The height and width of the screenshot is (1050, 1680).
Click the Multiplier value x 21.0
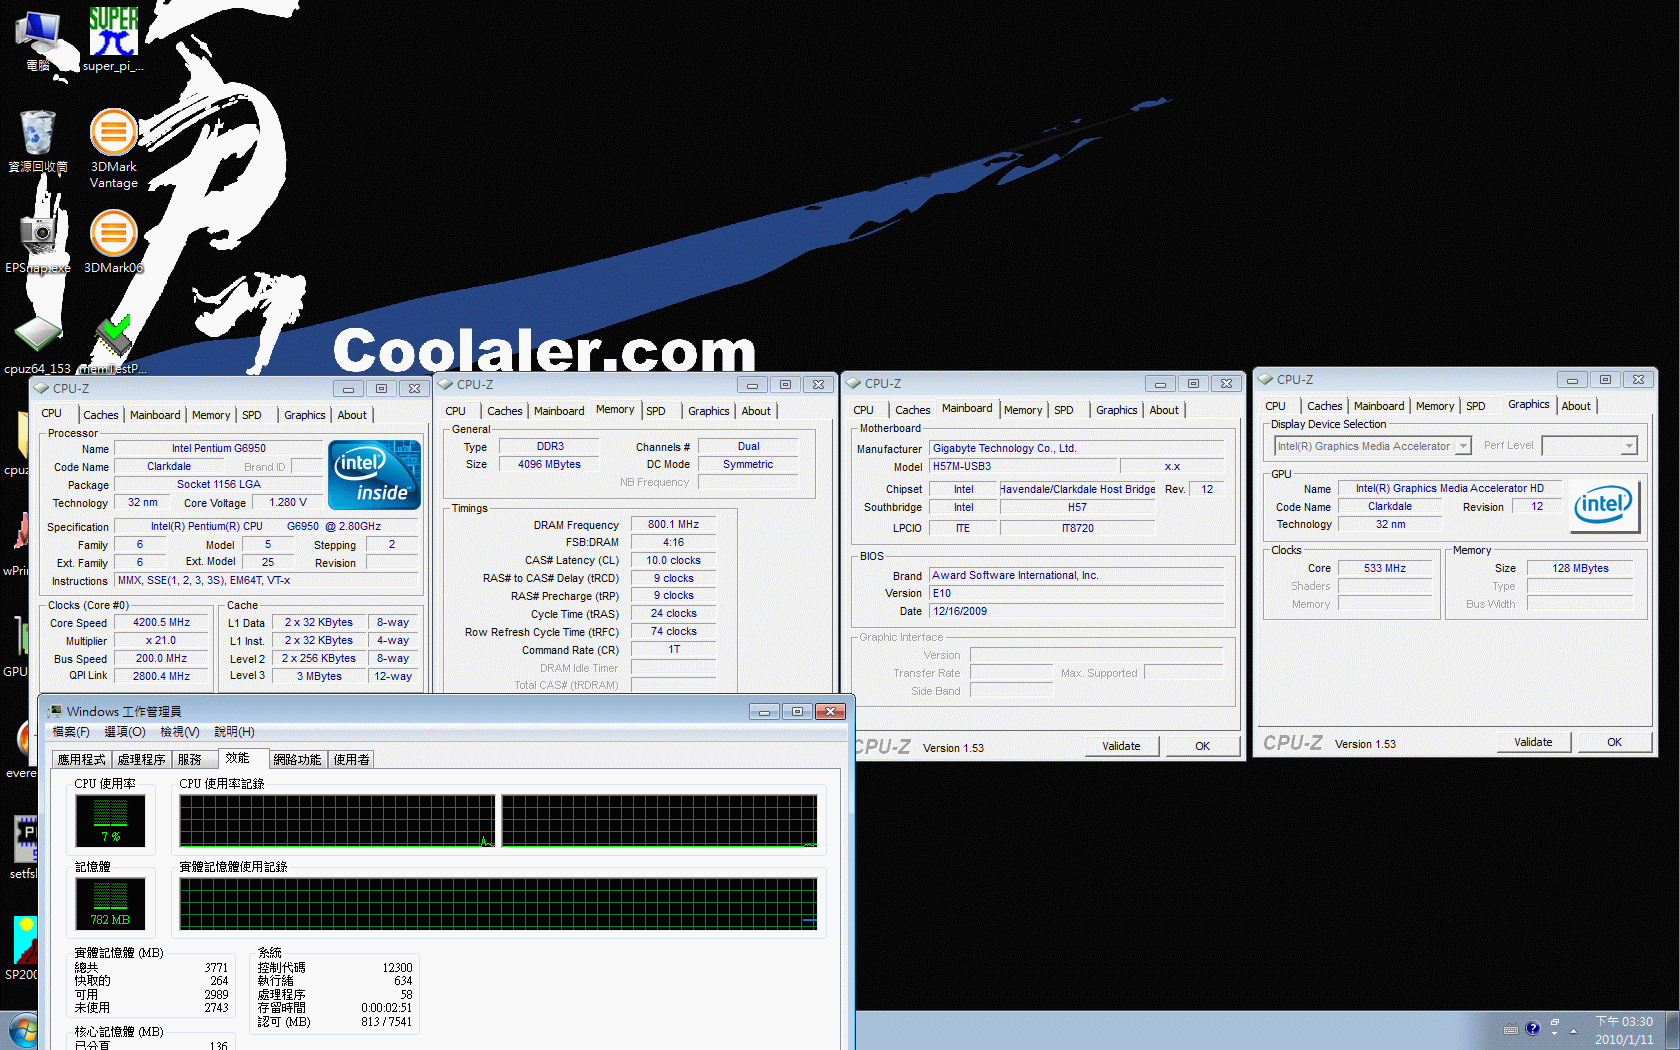(x=162, y=640)
